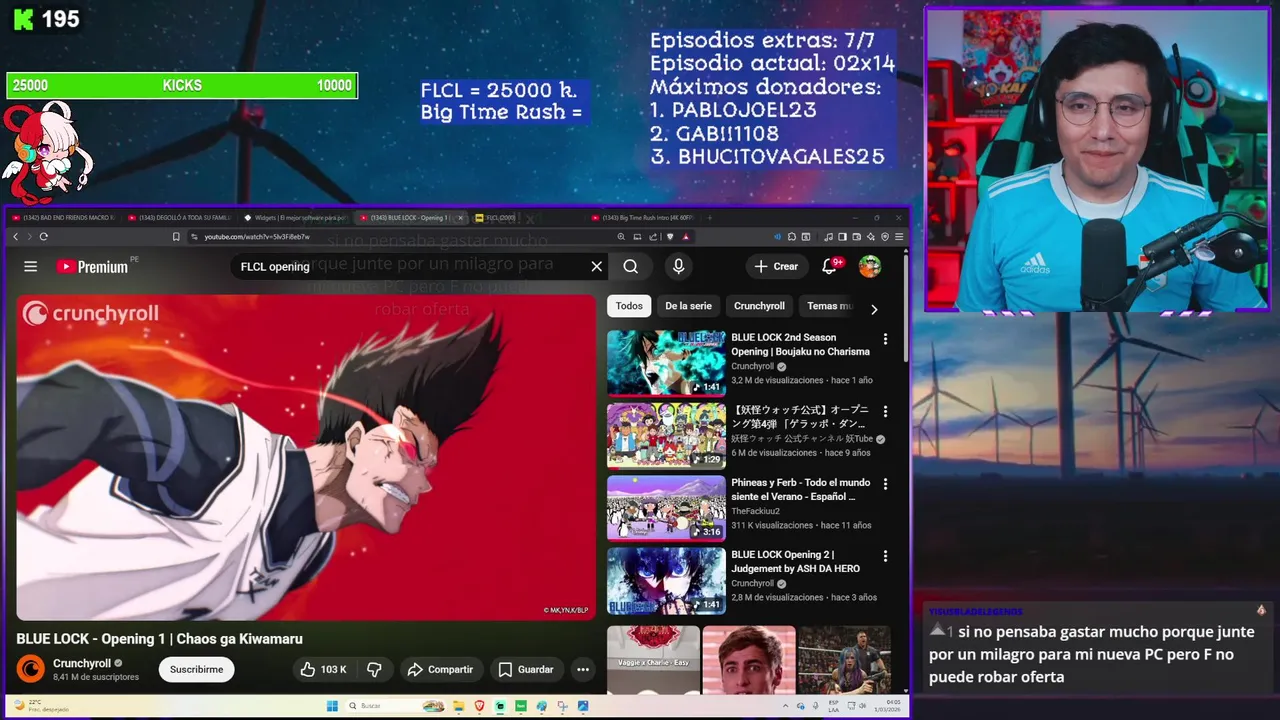The height and width of the screenshot is (720, 1280).
Task: Switch to Big Time Rush Intro tab
Action: click(643, 217)
